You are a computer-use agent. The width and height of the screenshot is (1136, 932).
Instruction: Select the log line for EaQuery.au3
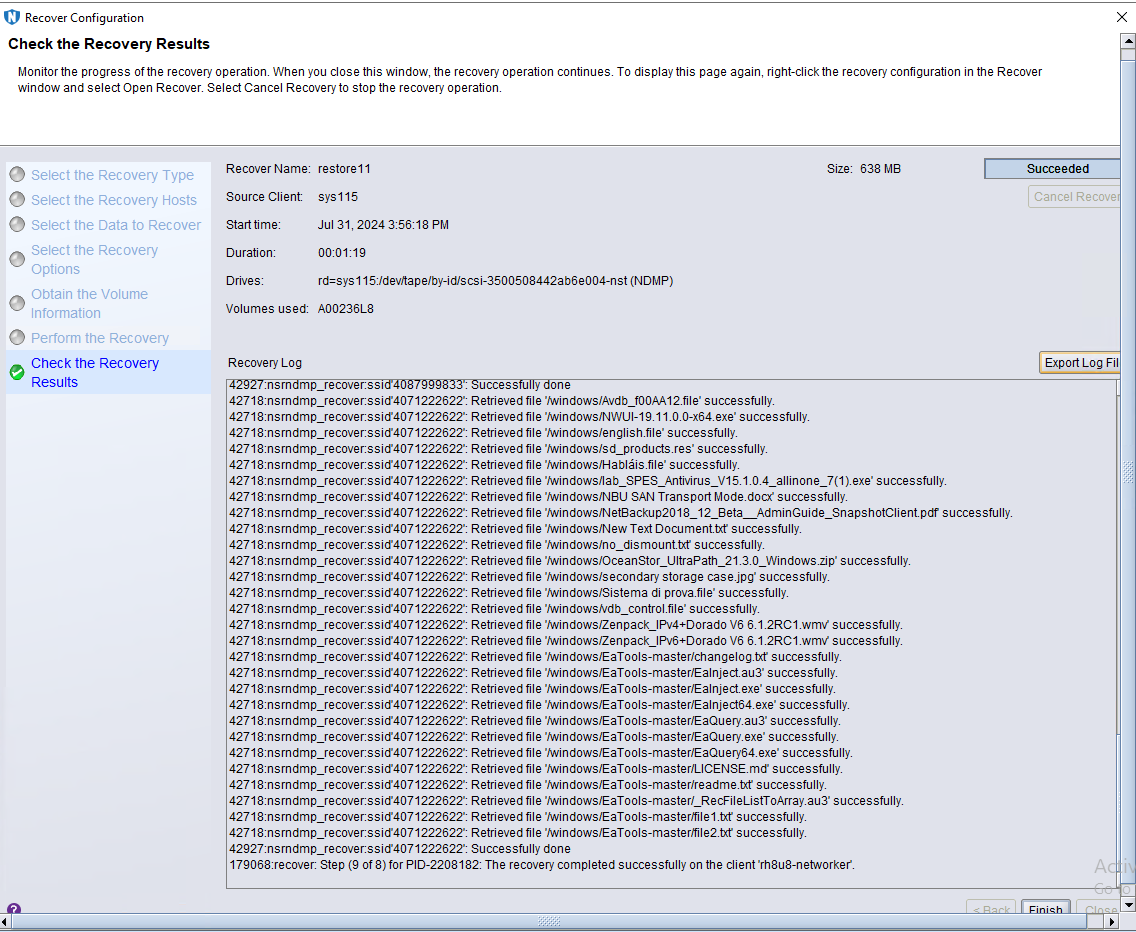point(535,720)
